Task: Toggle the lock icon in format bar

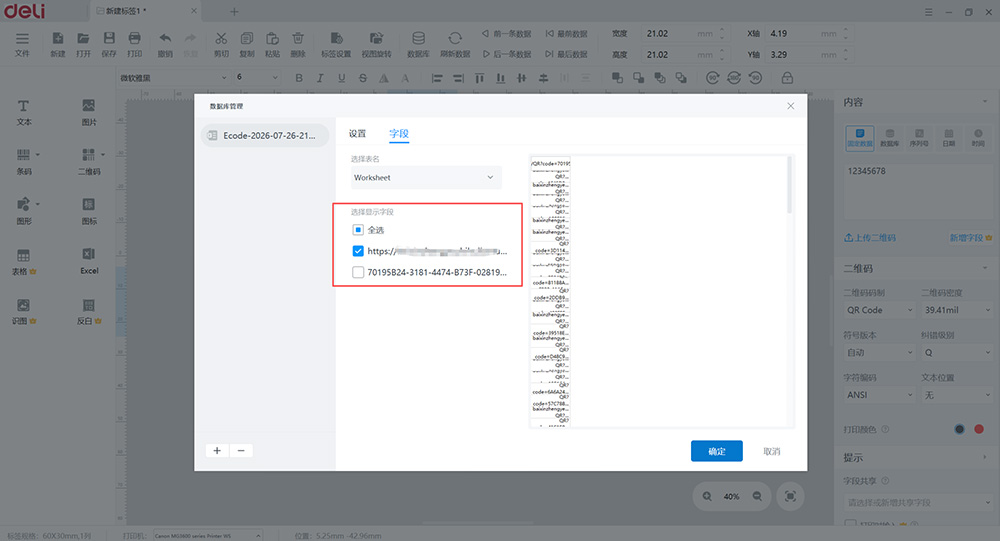Action: click(787, 78)
